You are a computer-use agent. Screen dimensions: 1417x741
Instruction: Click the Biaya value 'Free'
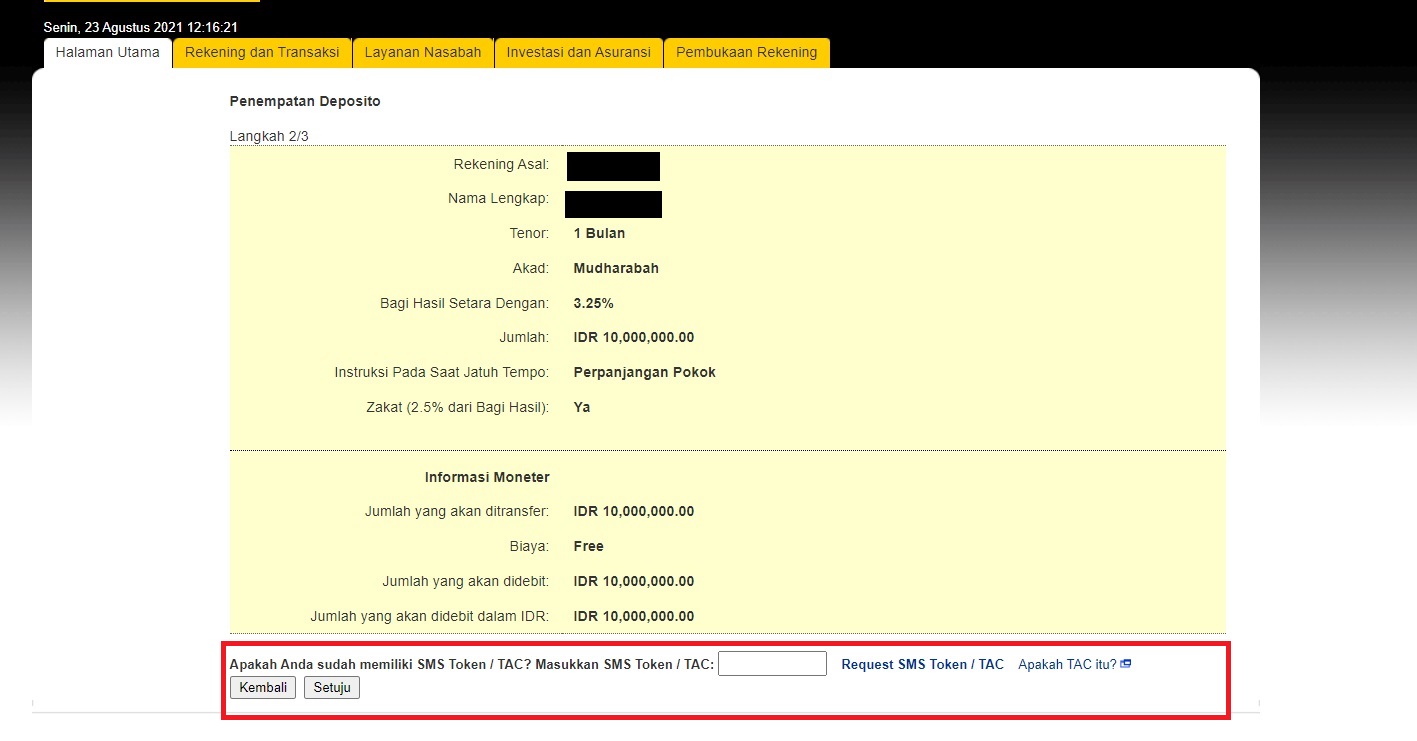pyautogui.click(x=589, y=547)
